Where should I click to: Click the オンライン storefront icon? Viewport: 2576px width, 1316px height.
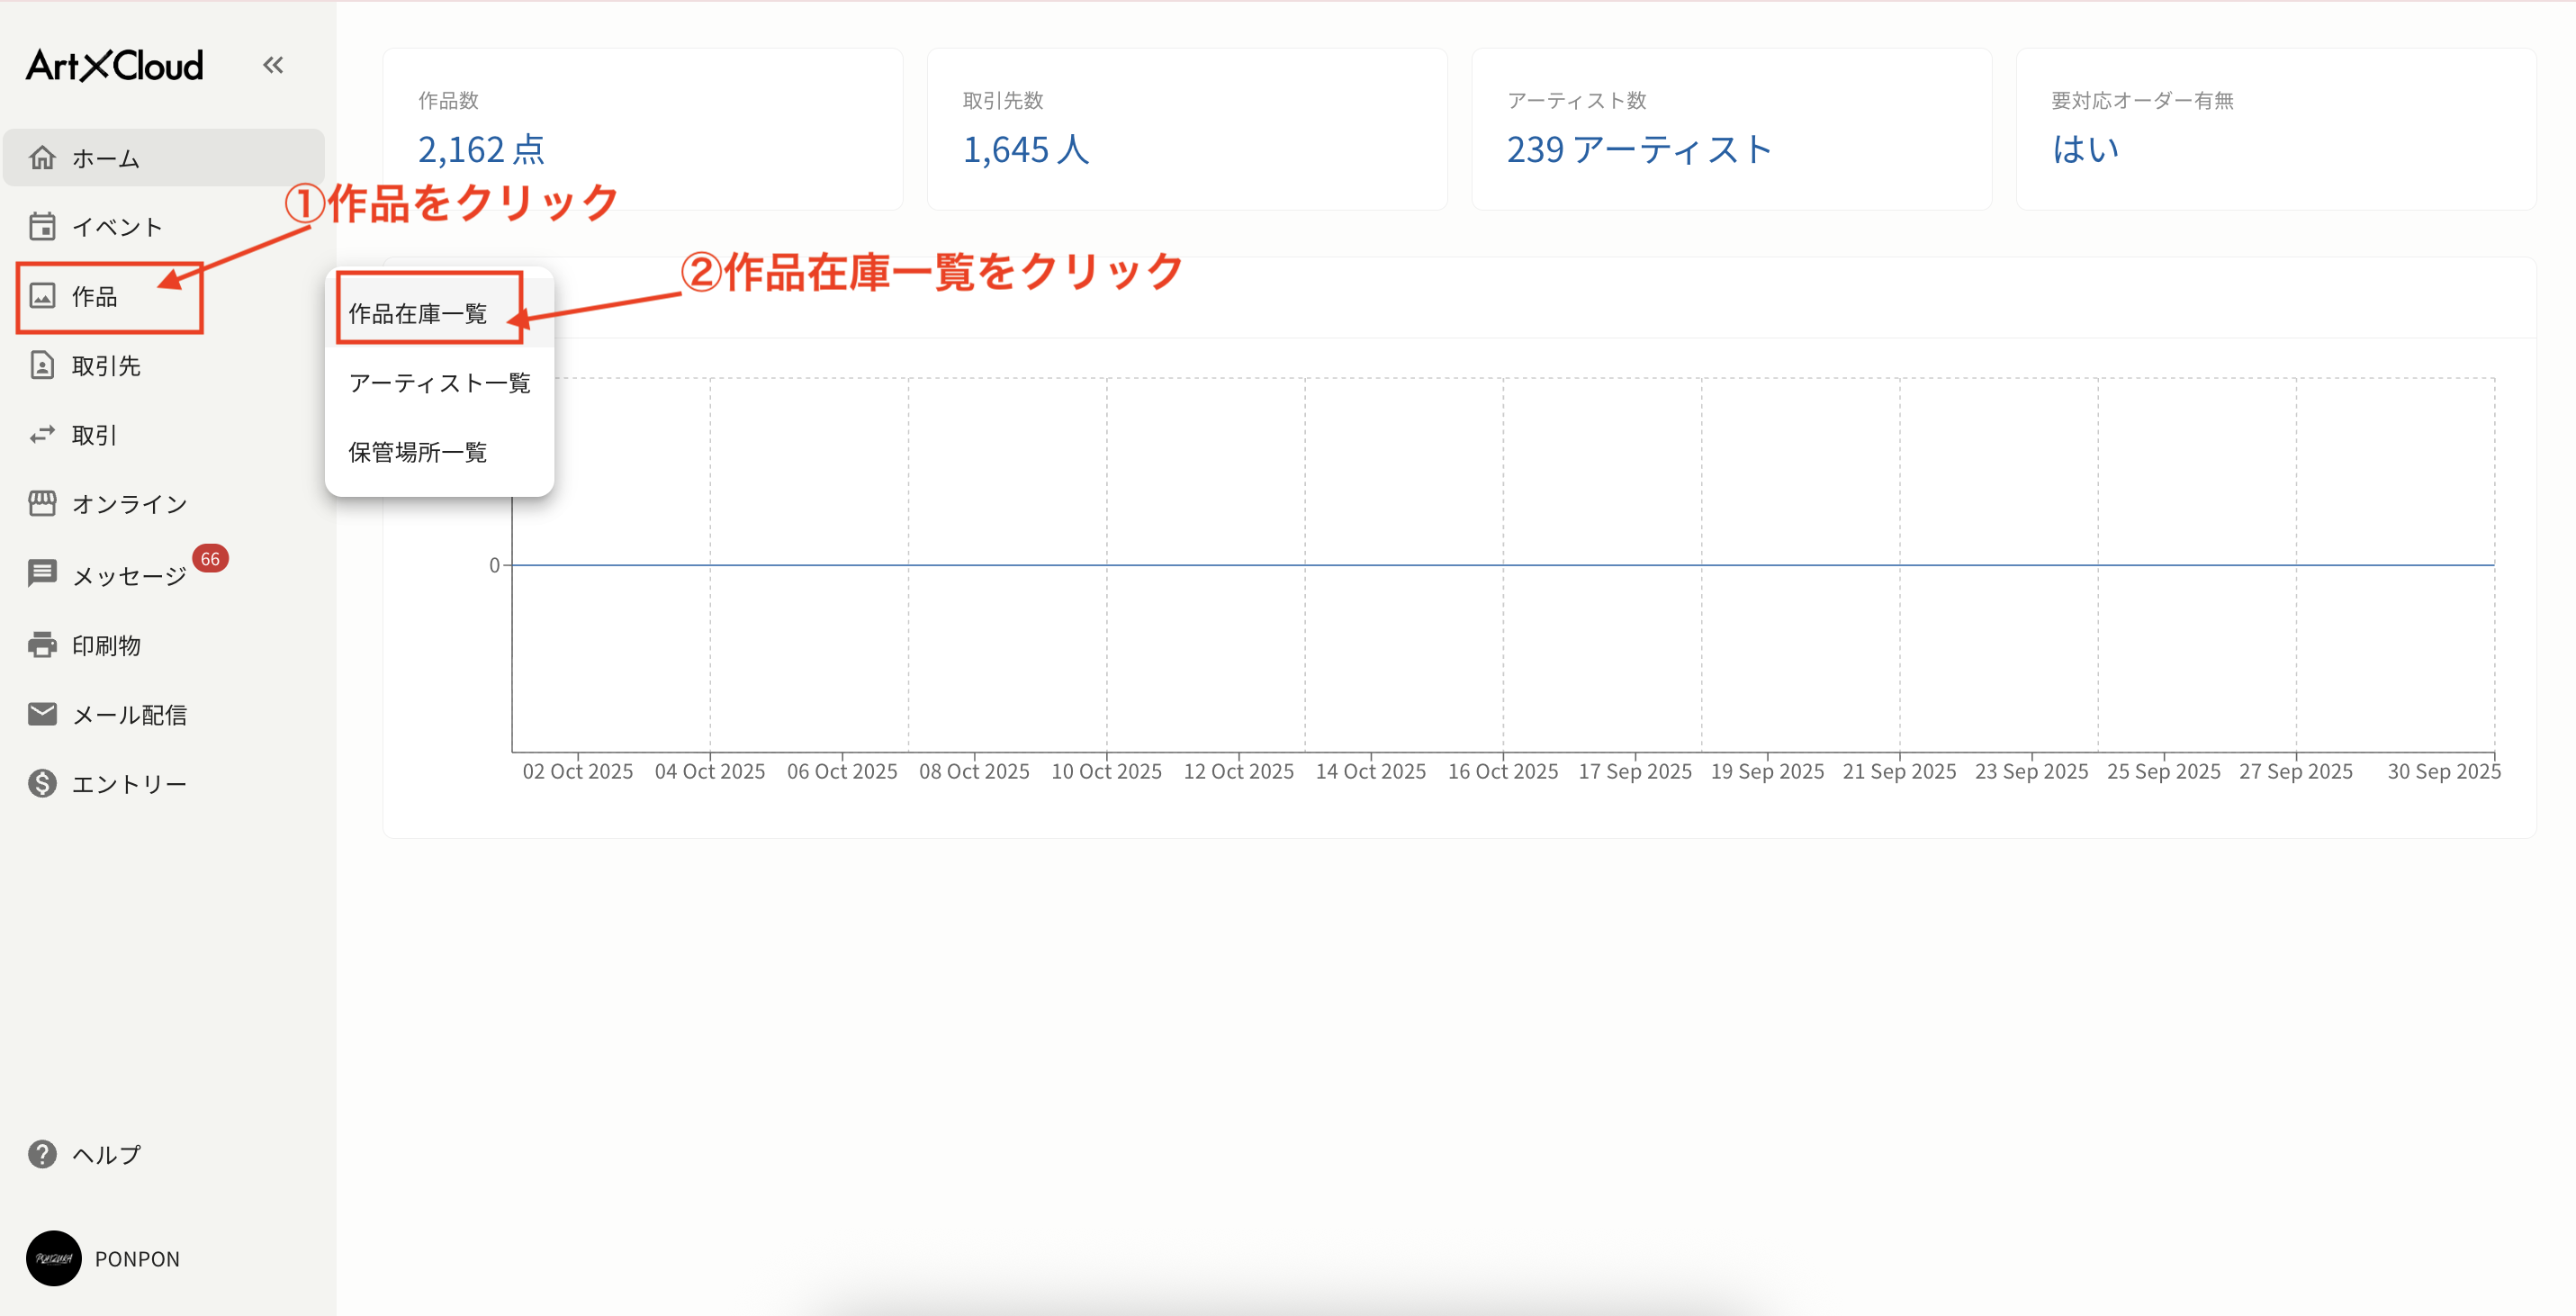click(43, 503)
